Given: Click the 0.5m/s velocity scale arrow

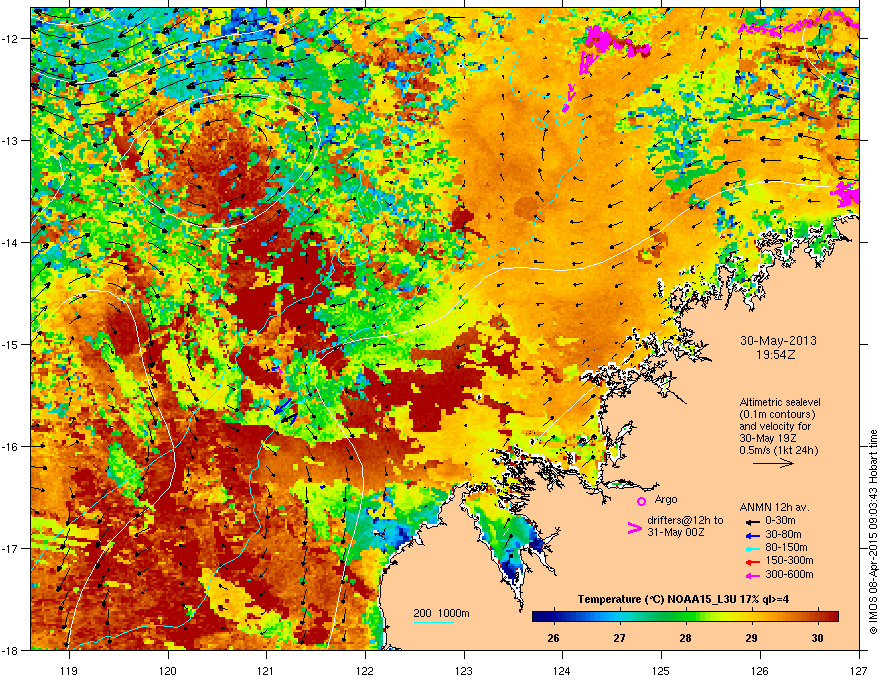Looking at the screenshot, I should pos(773,463).
